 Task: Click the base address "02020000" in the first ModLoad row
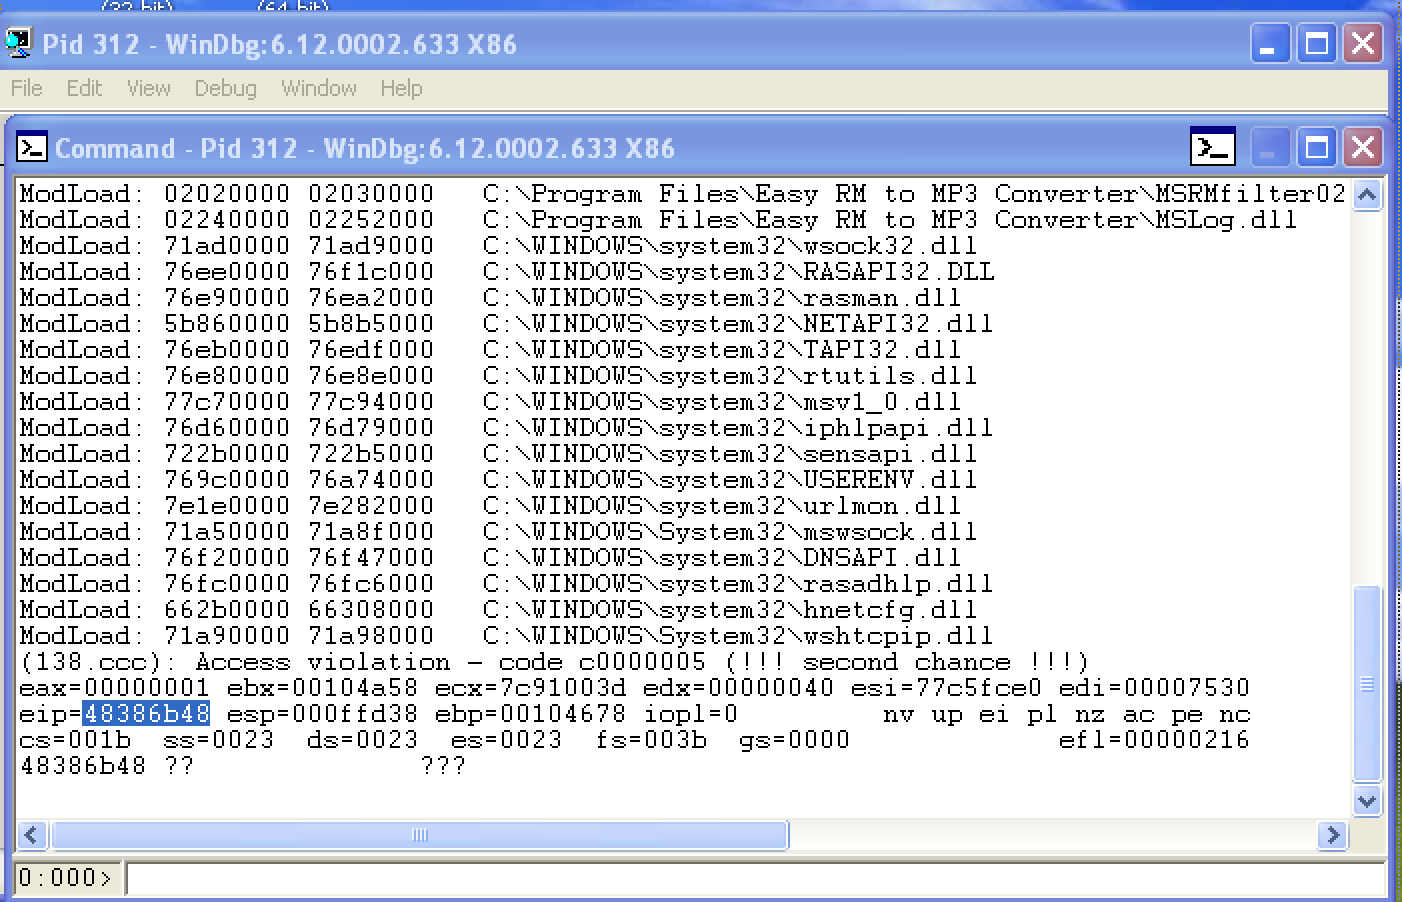click(x=226, y=194)
